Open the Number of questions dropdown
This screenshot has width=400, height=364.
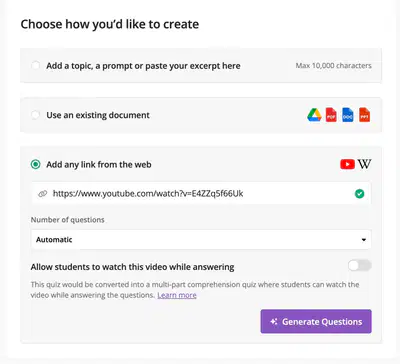(201, 239)
